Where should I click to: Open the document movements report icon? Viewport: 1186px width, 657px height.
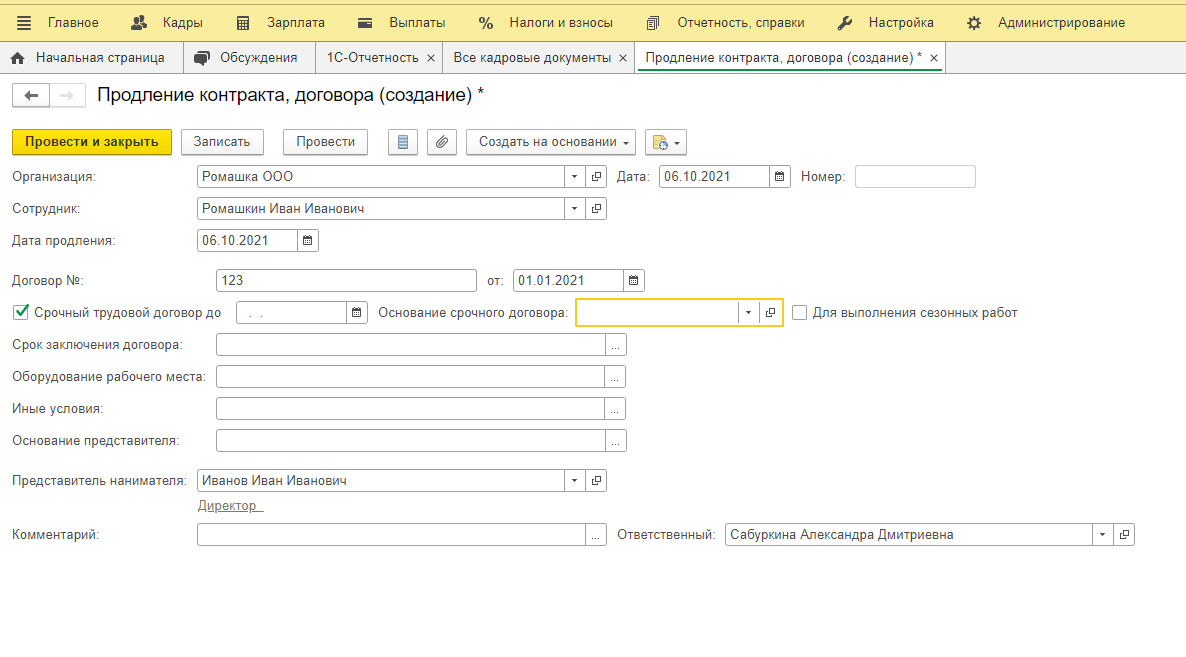[x=403, y=142]
